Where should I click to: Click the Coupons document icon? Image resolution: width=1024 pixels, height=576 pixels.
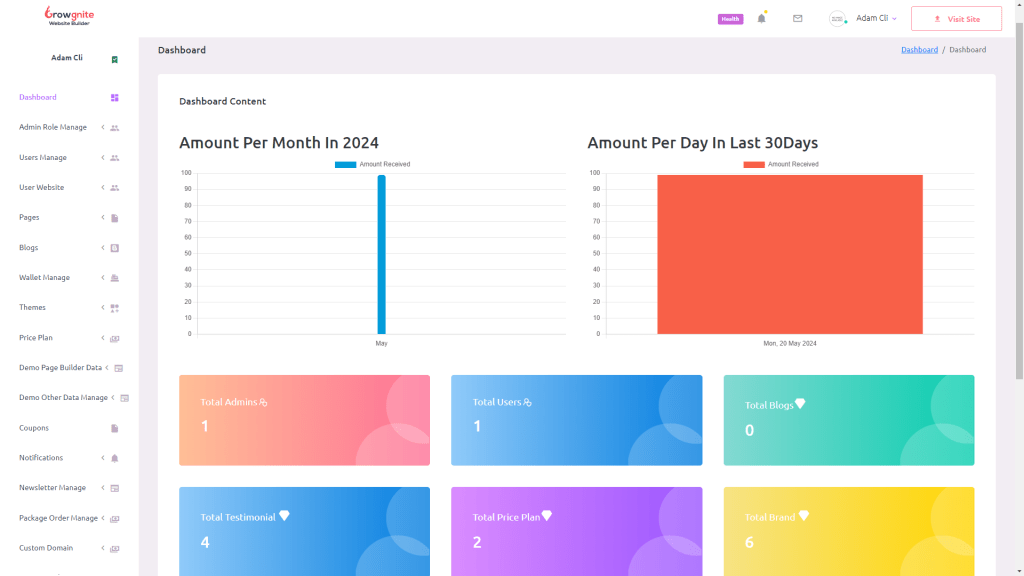(115, 428)
